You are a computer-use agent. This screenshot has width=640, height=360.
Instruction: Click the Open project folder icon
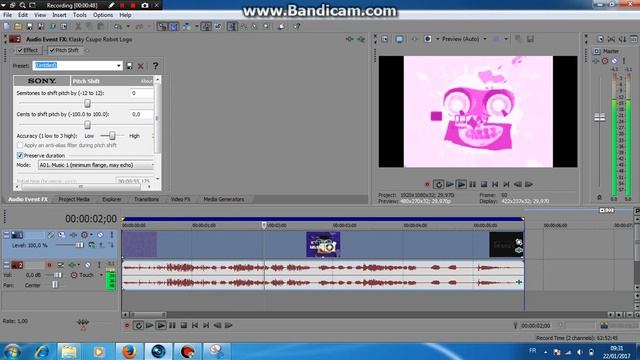point(18,27)
